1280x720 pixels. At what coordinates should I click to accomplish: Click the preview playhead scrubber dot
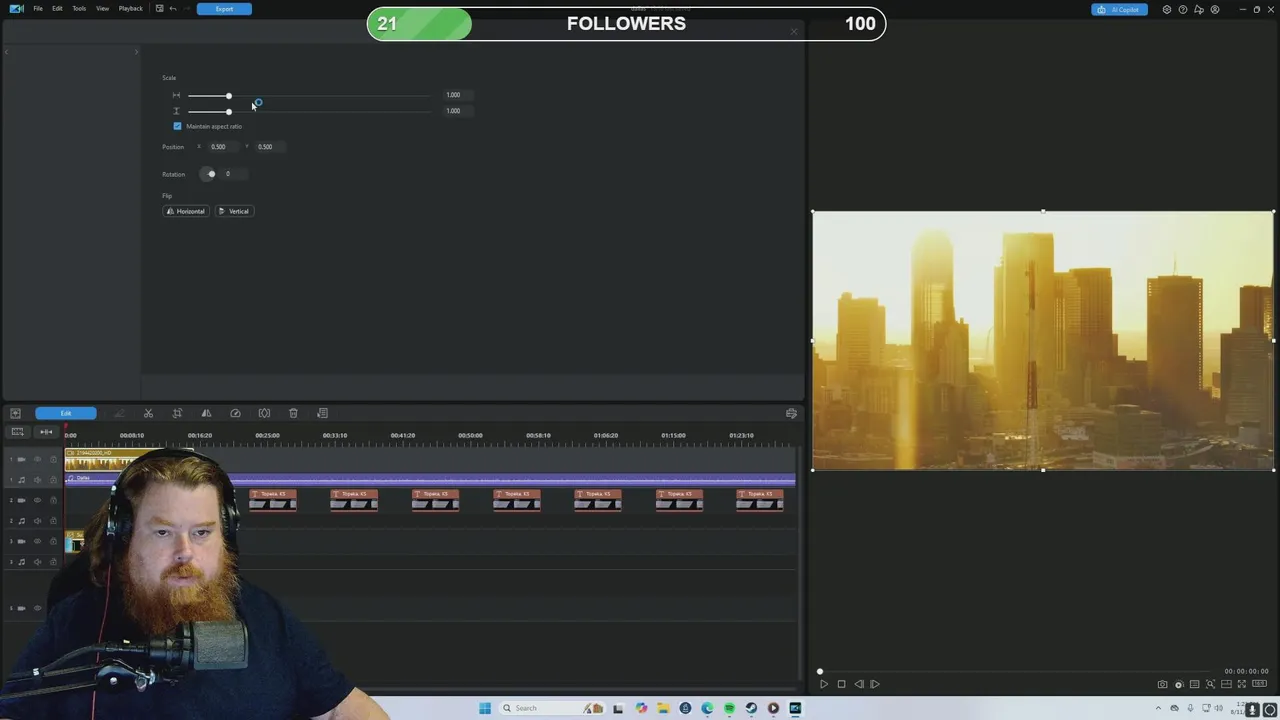820,672
